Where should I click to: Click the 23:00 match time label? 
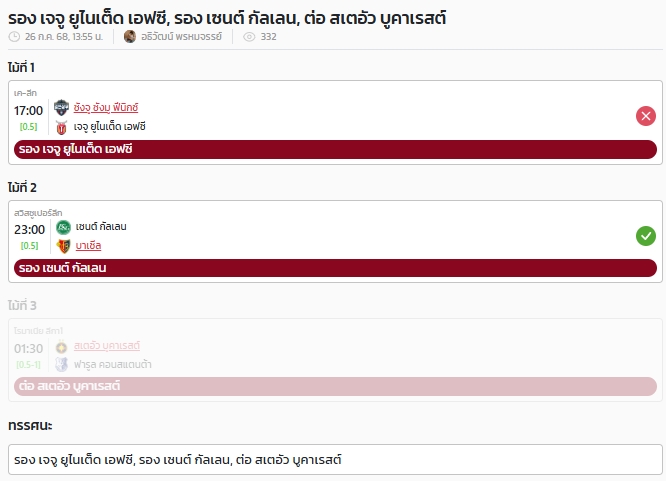click(x=29, y=229)
